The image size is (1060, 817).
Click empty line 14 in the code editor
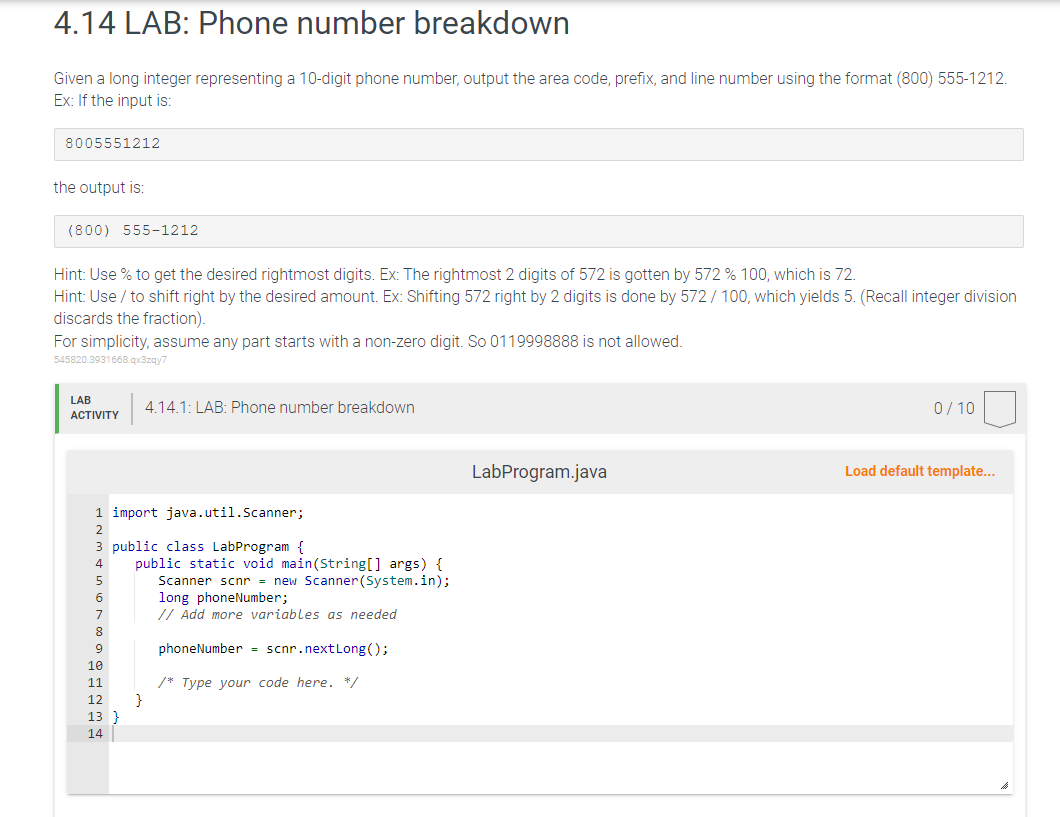pyautogui.click(x=200, y=733)
